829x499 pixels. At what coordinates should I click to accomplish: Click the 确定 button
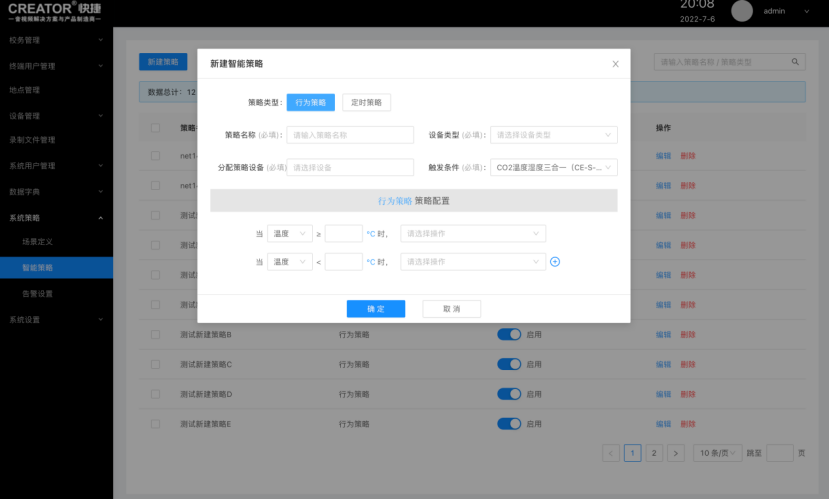375,309
